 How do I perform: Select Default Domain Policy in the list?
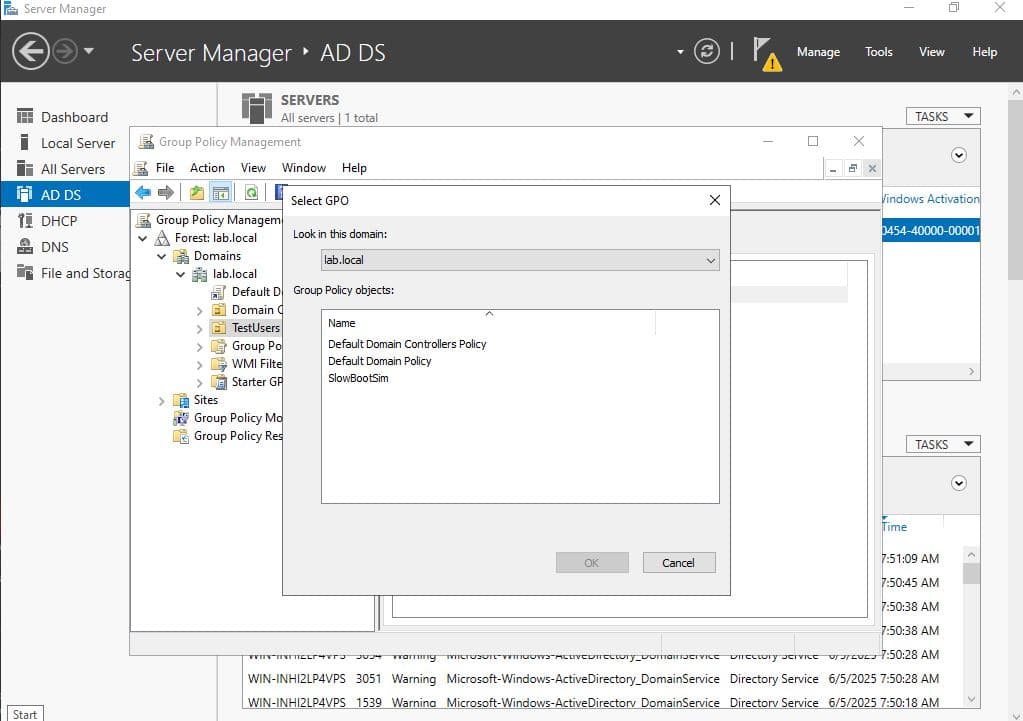point(379,361)
